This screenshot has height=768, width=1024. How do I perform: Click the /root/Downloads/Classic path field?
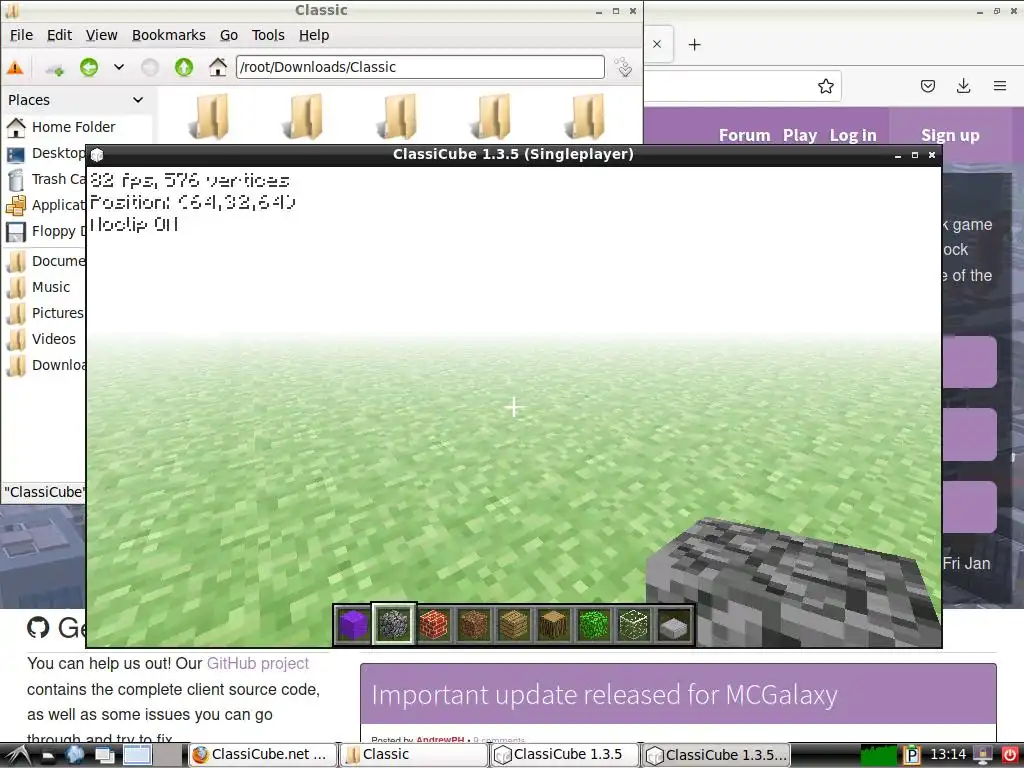[x=420, y=67]
